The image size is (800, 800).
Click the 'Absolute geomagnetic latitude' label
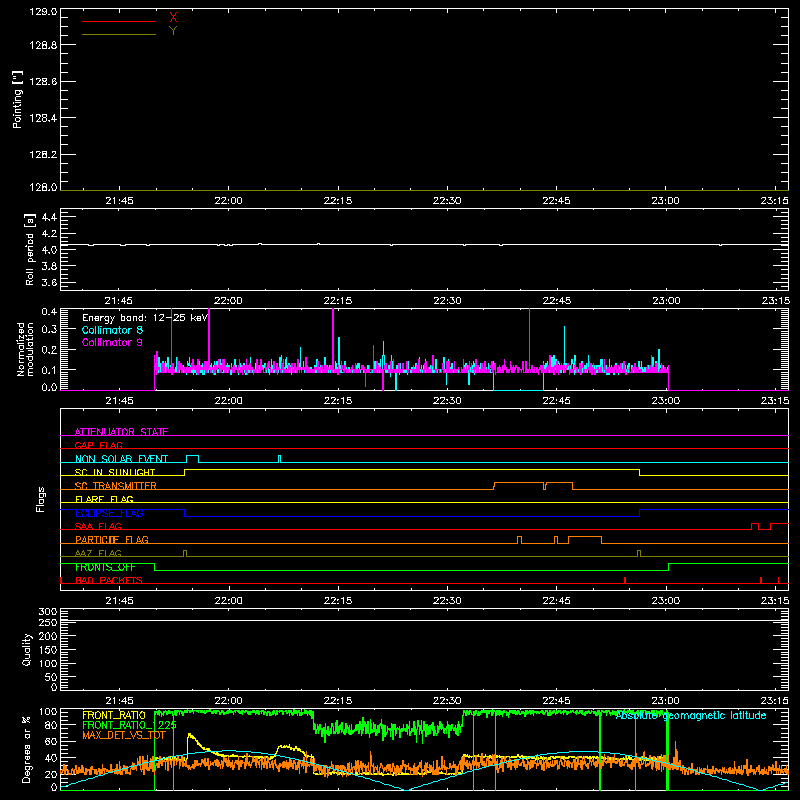tap(691, 715)
